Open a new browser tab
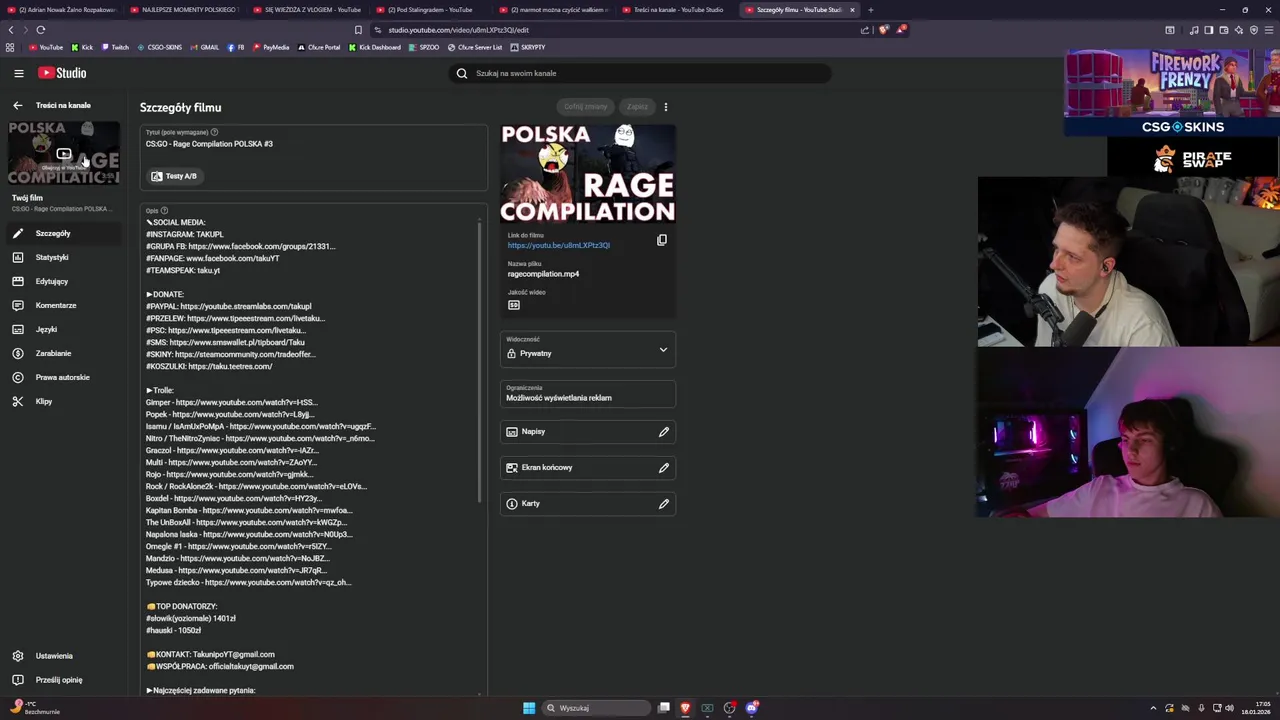This screenshot has width=1280, height=720. [870, 9]
